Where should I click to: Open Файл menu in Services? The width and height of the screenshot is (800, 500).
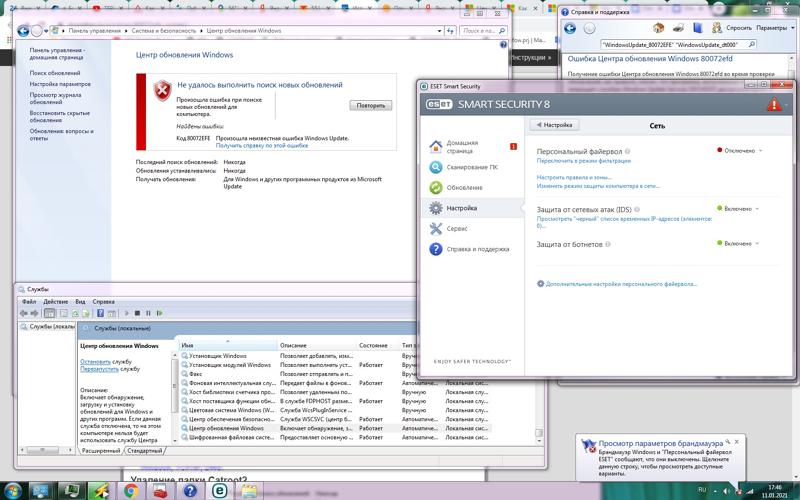pyautogui.click(x=29, y=302)
